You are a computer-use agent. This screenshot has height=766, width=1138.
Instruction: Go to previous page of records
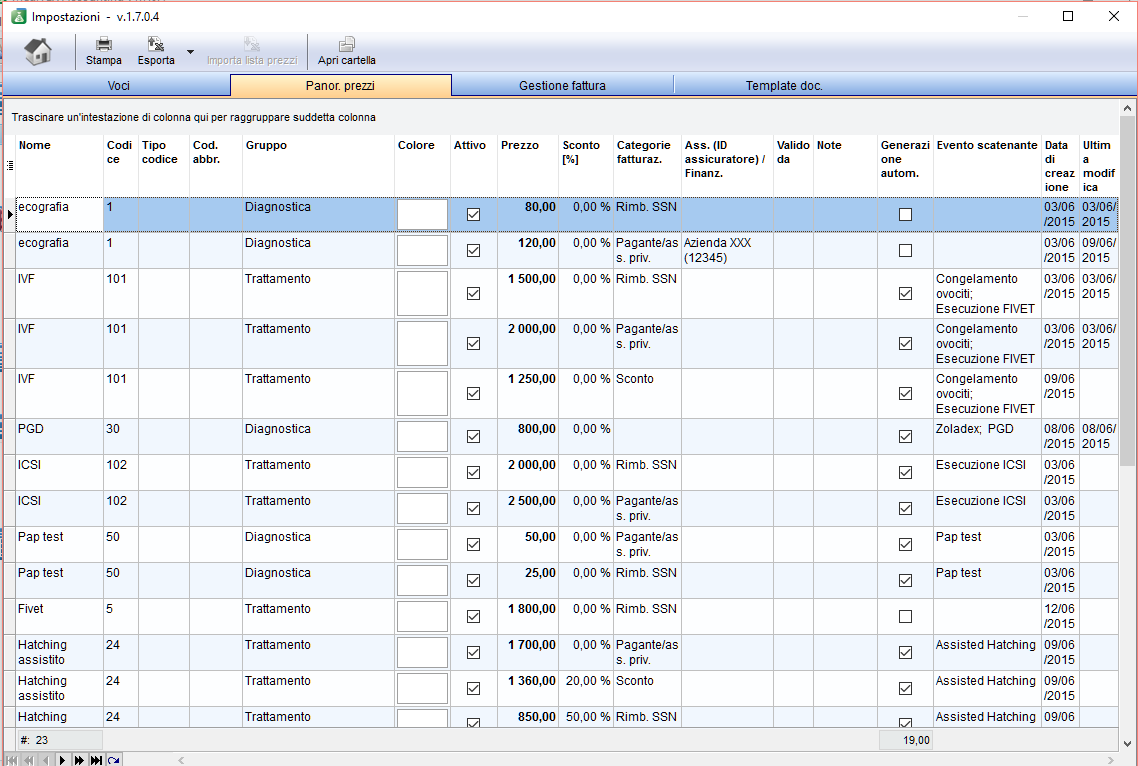click(x=29, y=760)
